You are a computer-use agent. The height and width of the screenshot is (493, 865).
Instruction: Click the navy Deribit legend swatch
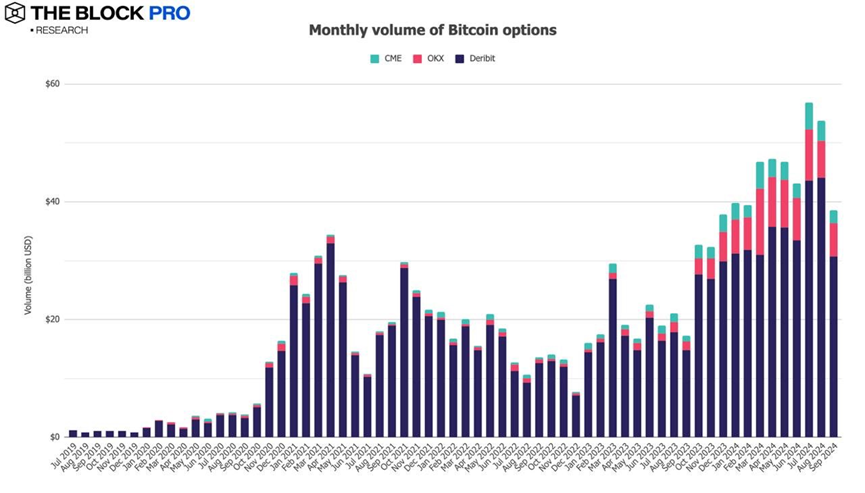coord(459,58)
